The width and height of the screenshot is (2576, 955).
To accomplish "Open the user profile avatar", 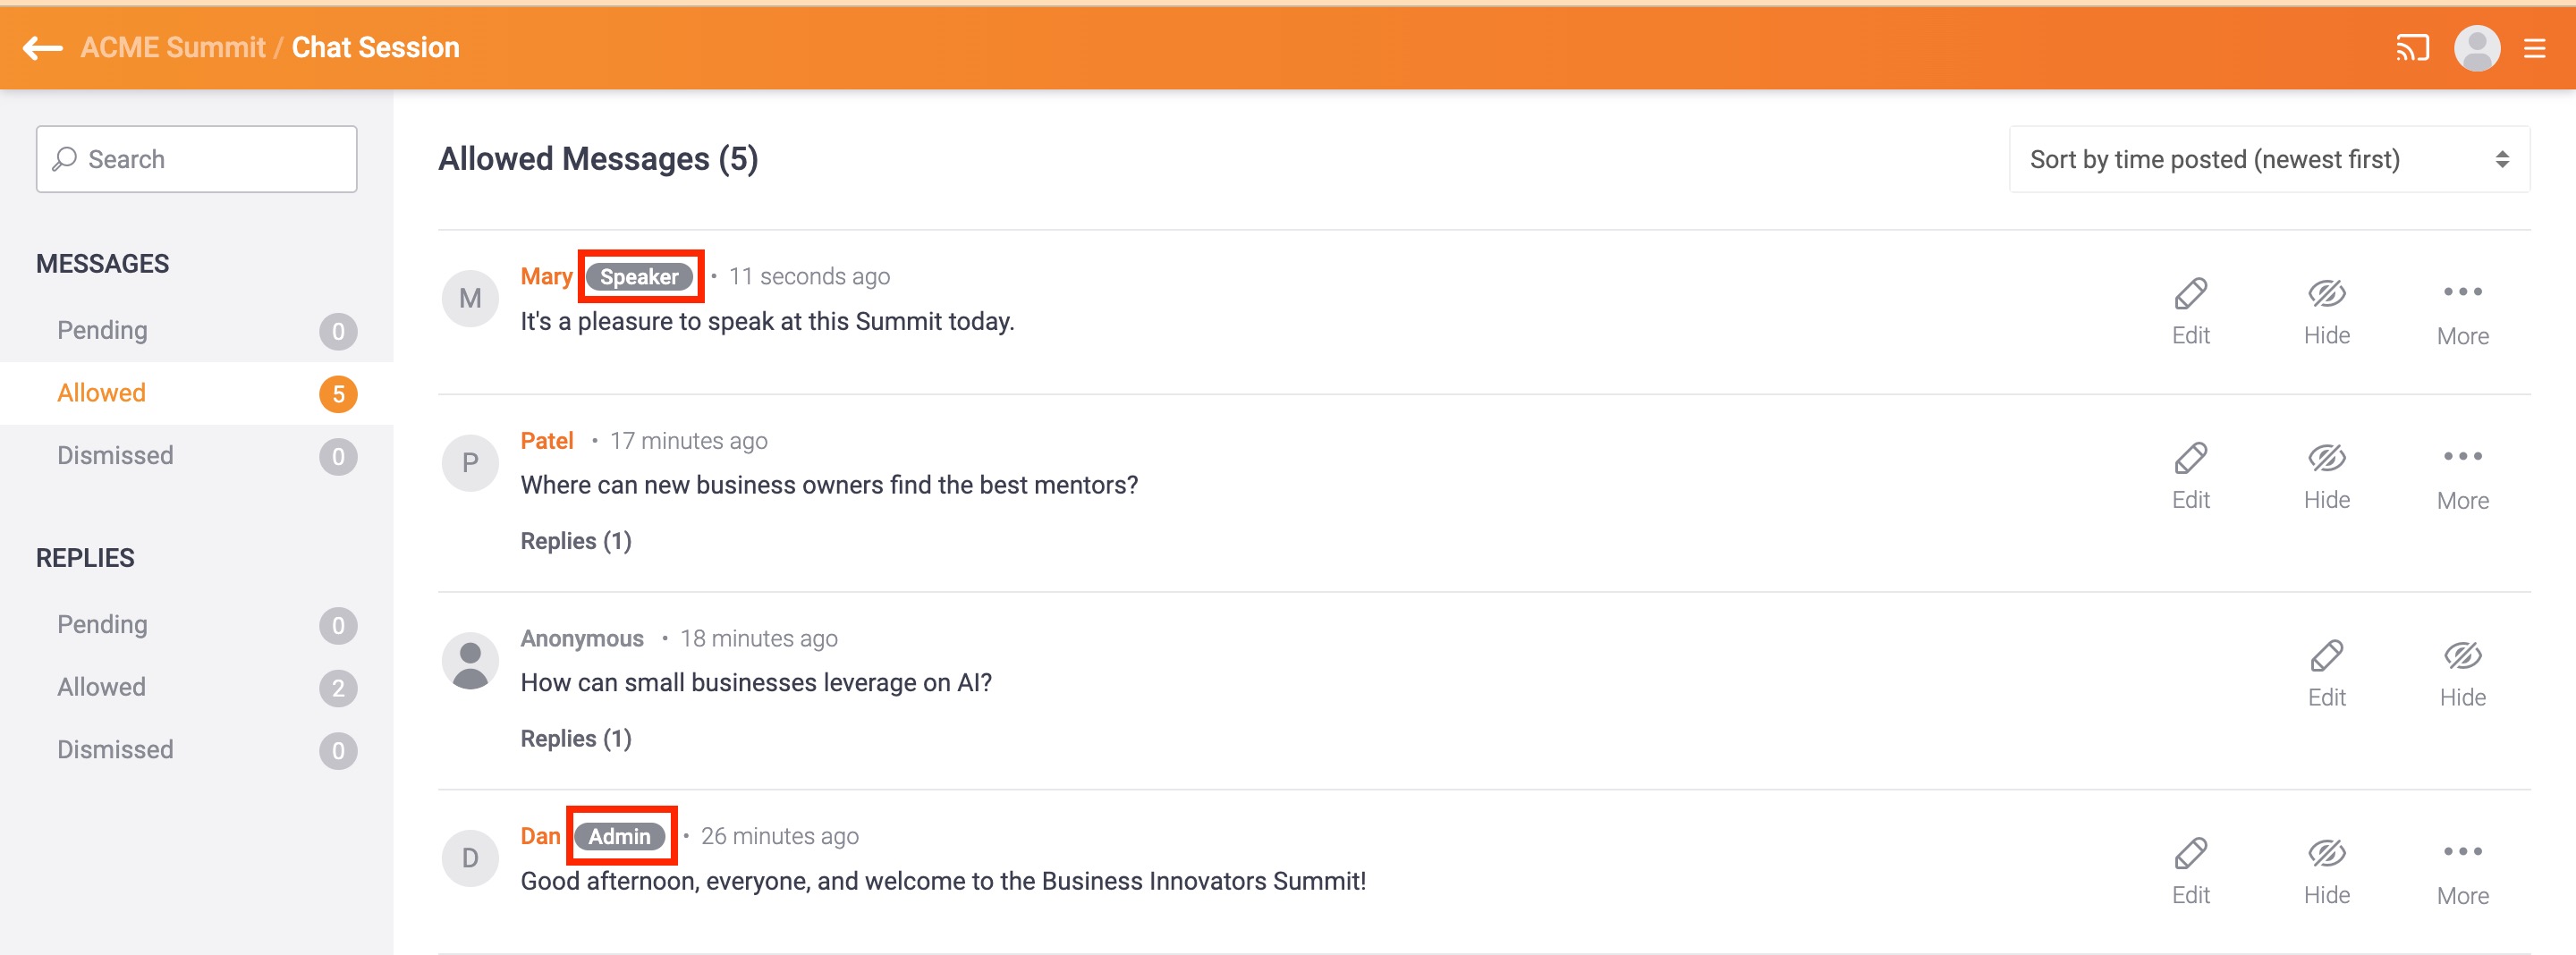I will tap(2476, 47).
